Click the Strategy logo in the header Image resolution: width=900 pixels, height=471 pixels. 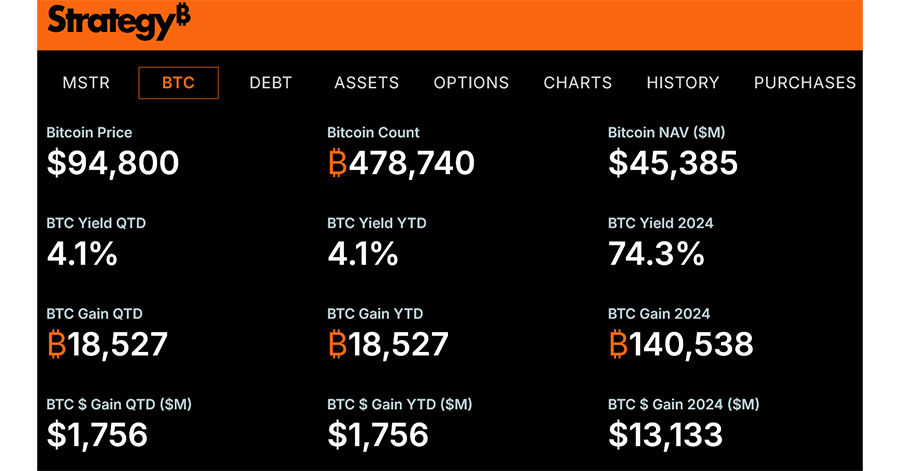click(x=119, y=22)
